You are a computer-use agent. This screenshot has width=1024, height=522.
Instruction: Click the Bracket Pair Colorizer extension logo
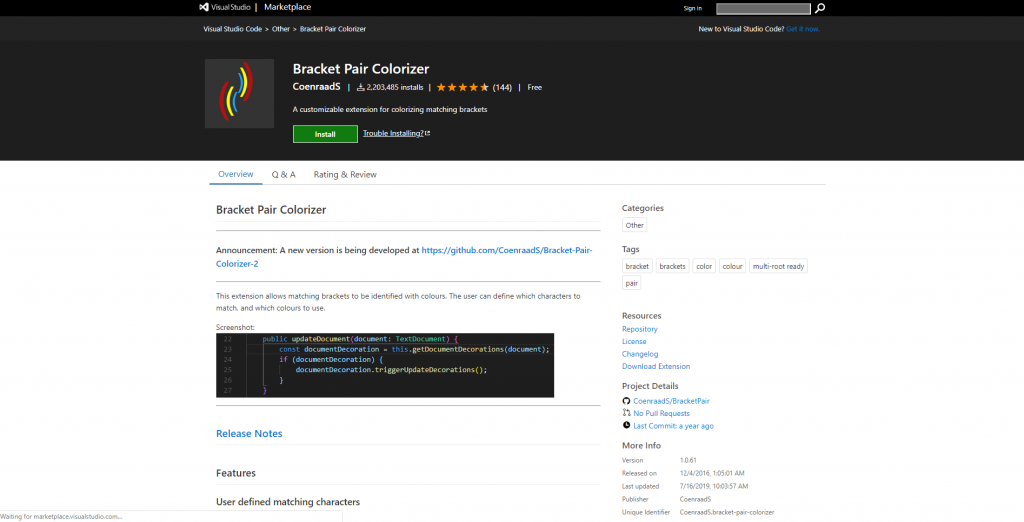239,93
